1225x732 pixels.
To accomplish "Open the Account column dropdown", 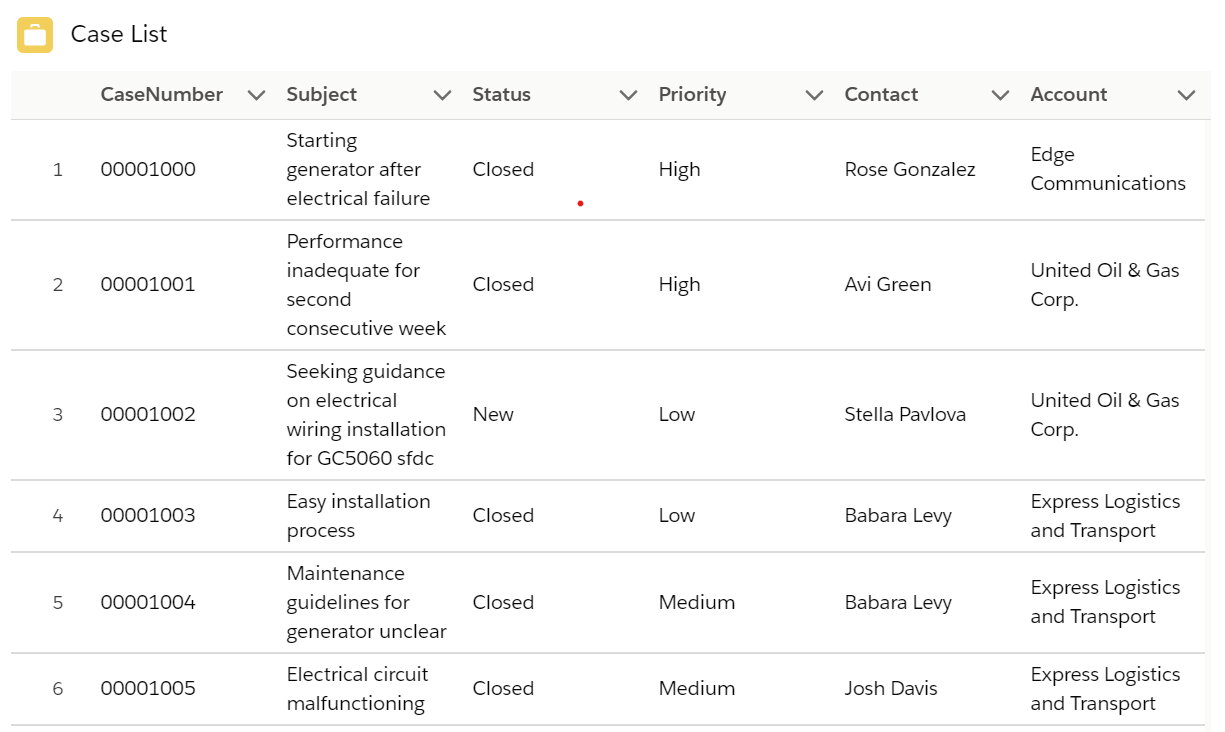I will 1186,95.
